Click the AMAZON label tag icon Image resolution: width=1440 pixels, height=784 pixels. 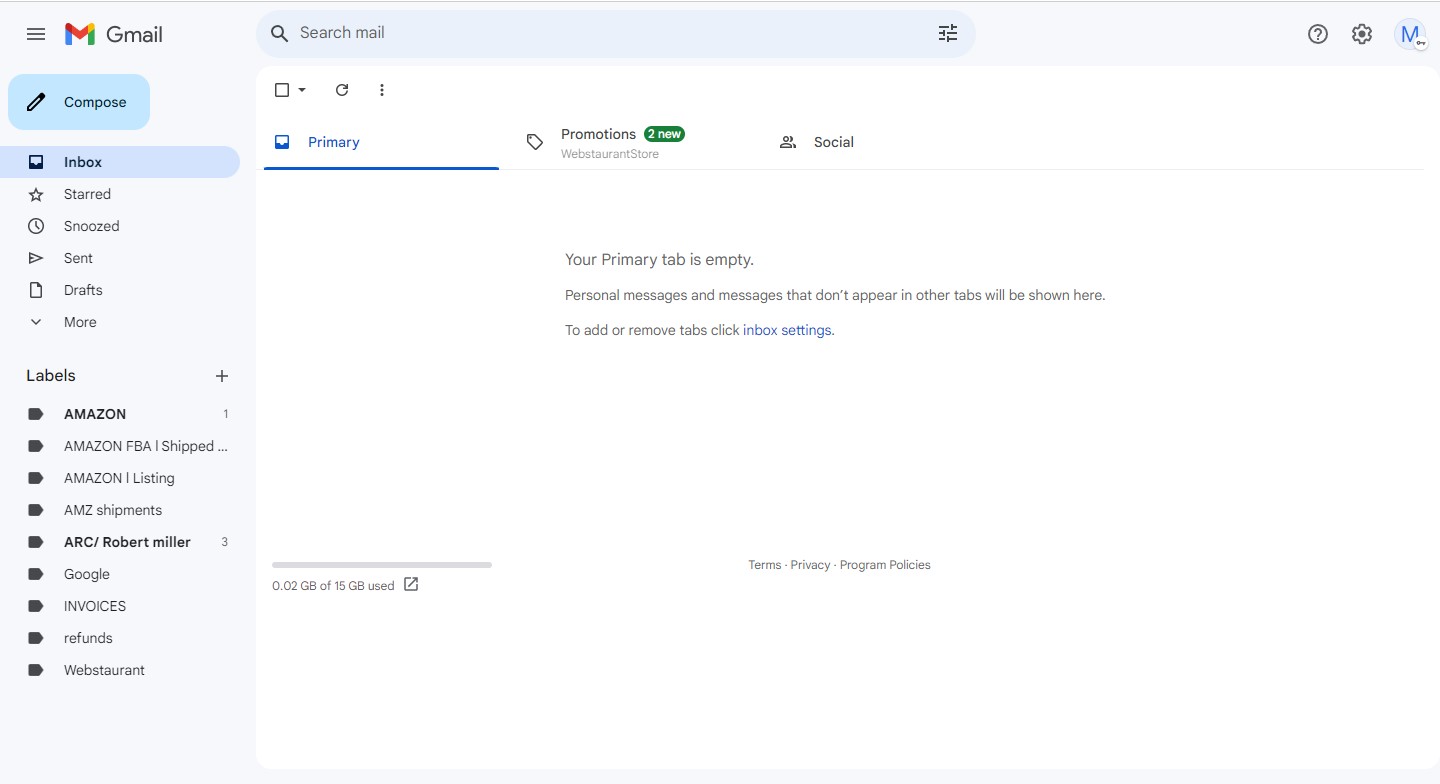[x=36, y=414]
